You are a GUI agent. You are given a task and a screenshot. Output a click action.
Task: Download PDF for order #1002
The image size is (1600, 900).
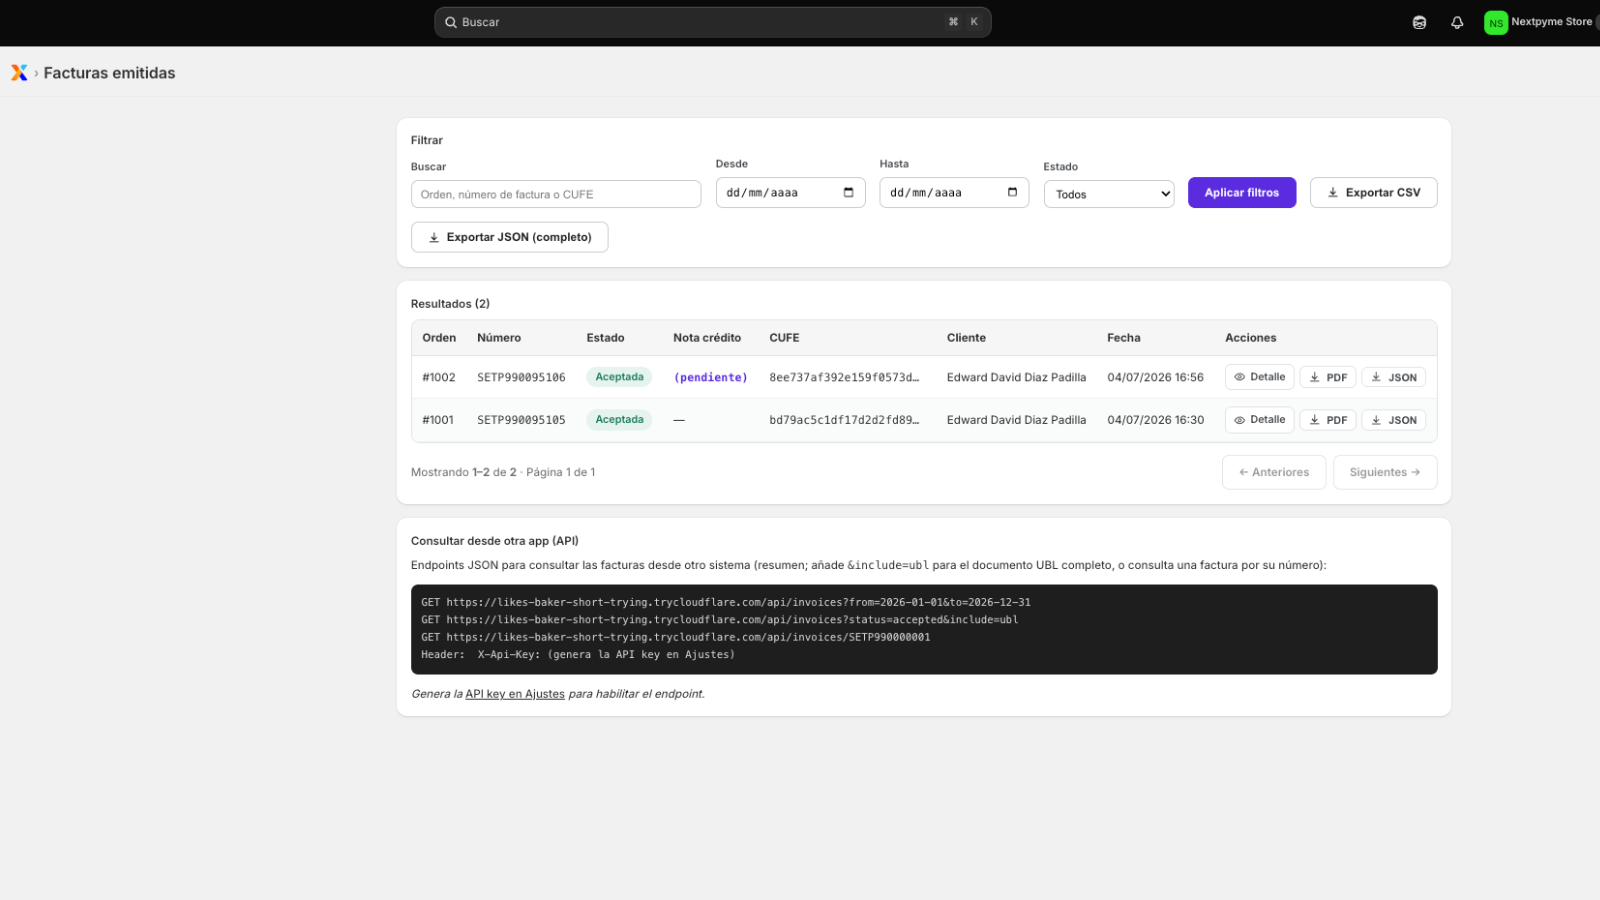coord(1328,377)
